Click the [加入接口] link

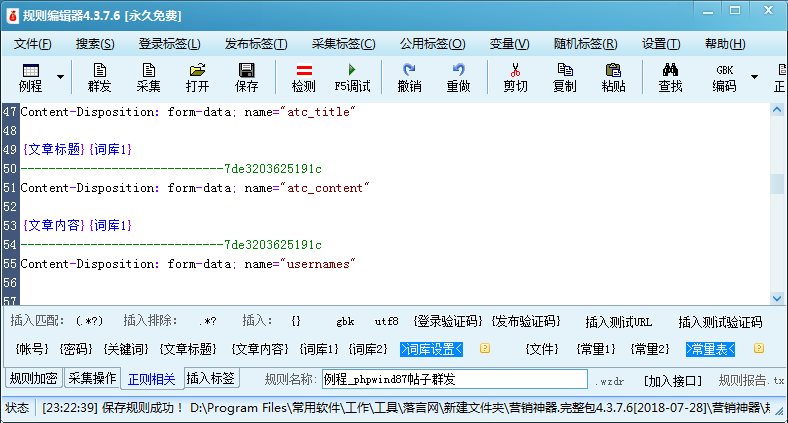click(672, 381)
